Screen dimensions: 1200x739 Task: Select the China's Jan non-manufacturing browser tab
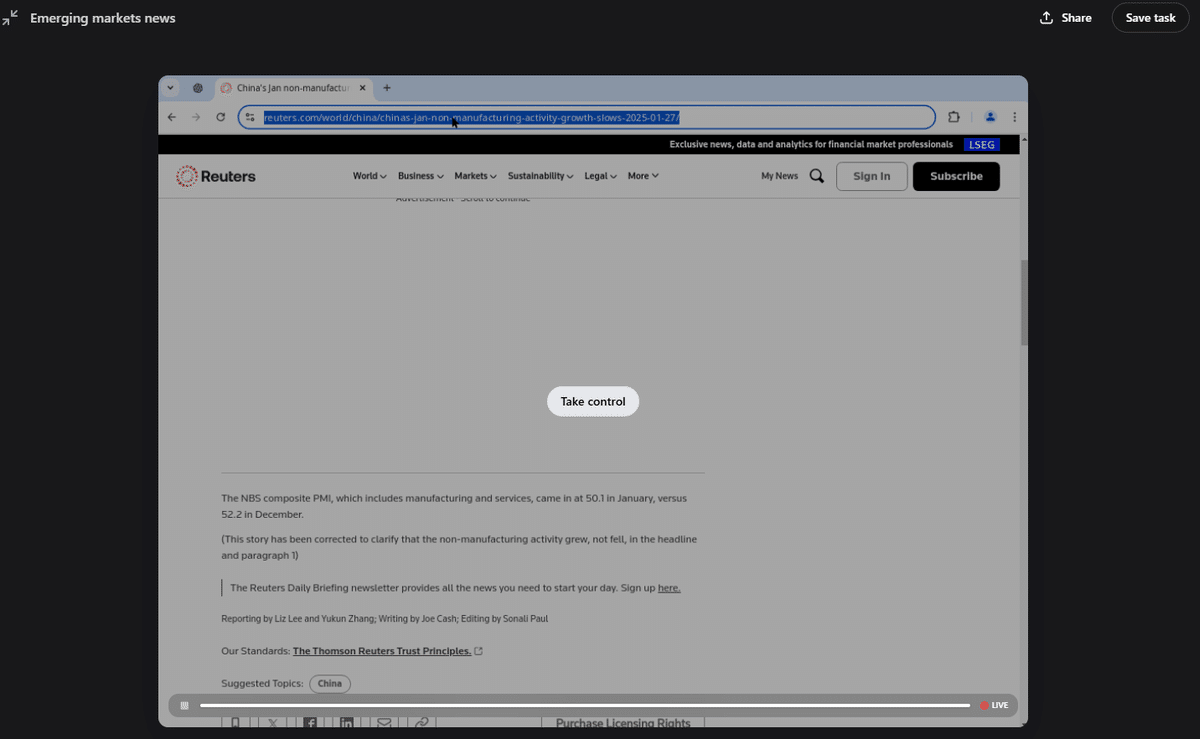point(292,88)
